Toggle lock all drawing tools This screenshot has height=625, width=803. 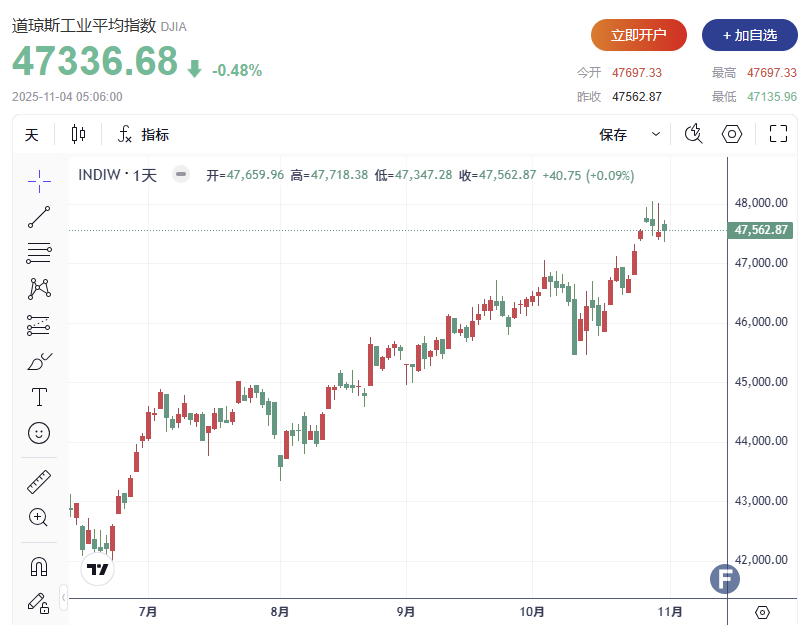click(39, 603)
